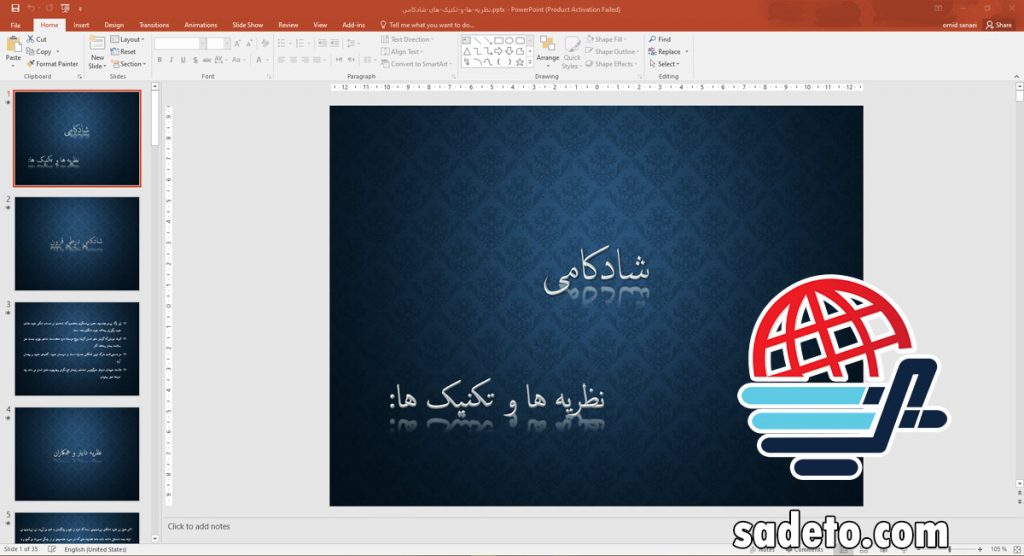
Task: Click the Undo arrow in the quick access toolbar
Action: [31, 8]
